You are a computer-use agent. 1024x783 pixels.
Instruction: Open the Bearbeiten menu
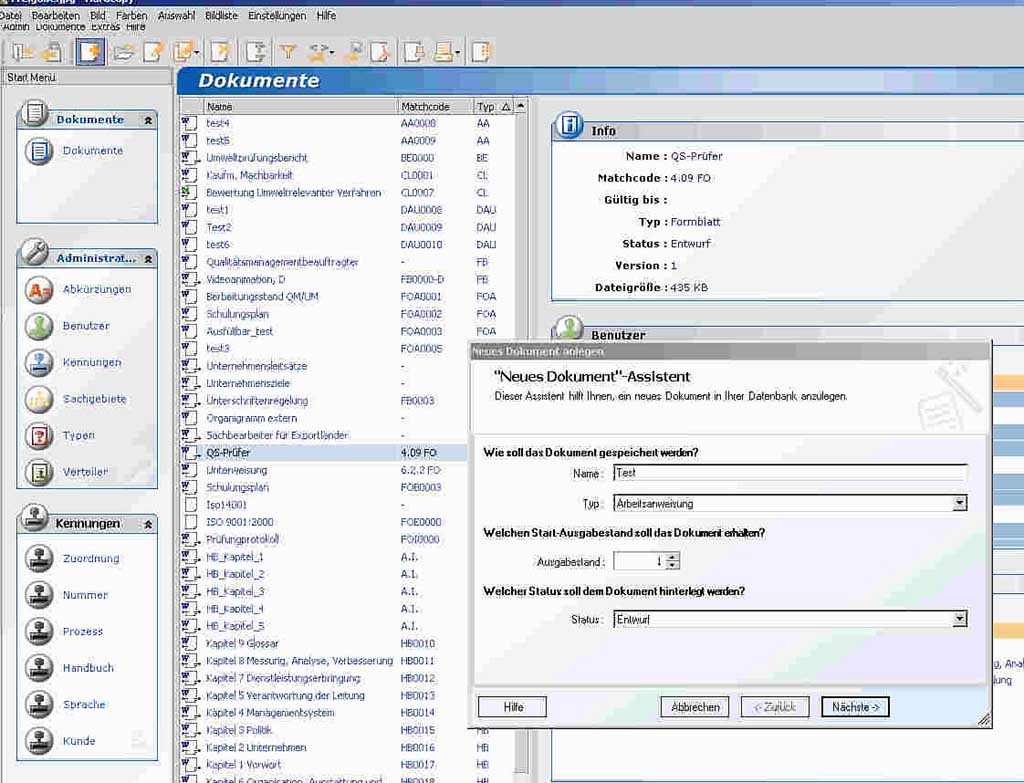pyautogui.click(x=56, y=15)
